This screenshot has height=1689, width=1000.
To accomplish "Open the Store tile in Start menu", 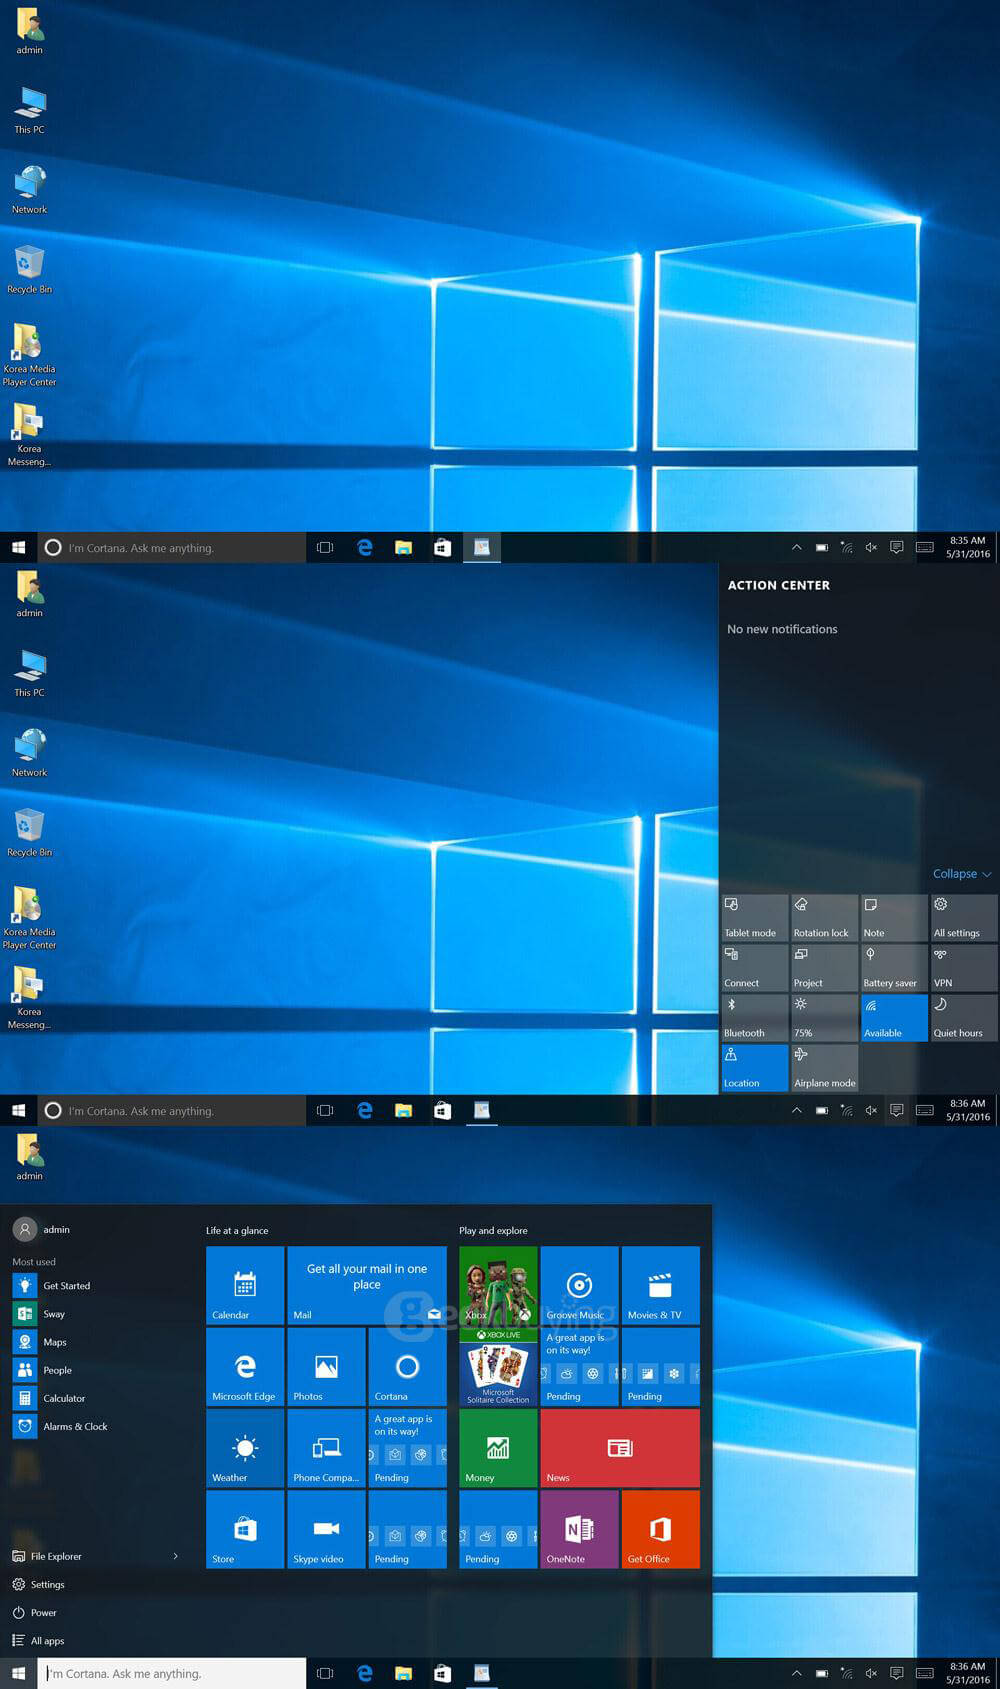I will (245, 1529).
